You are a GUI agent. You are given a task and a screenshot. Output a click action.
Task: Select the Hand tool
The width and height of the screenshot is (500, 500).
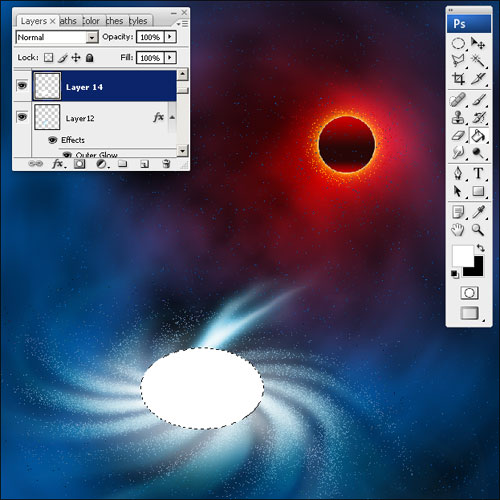458,230
